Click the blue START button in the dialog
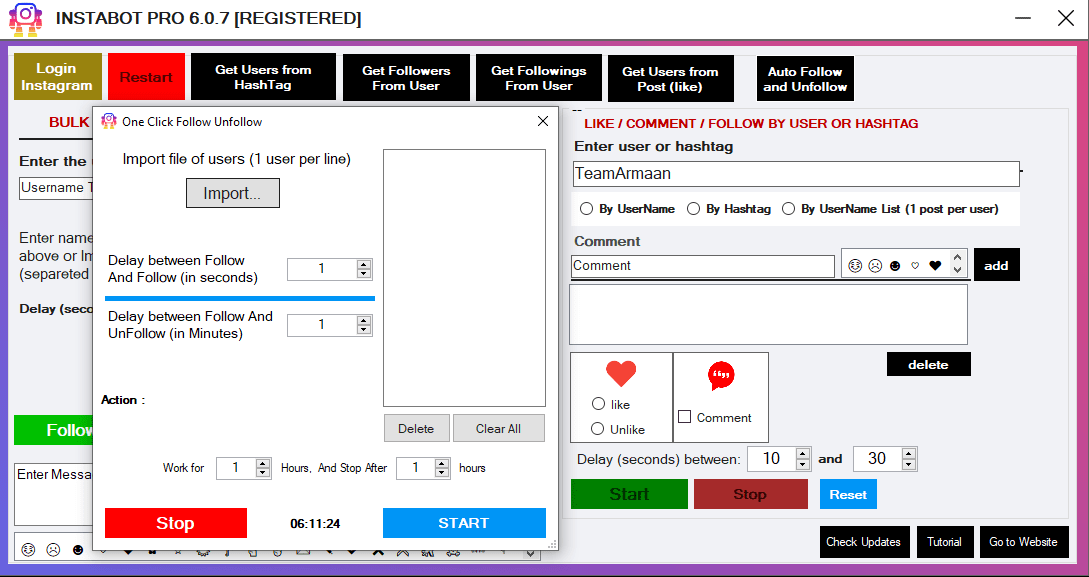 point(464,523)
